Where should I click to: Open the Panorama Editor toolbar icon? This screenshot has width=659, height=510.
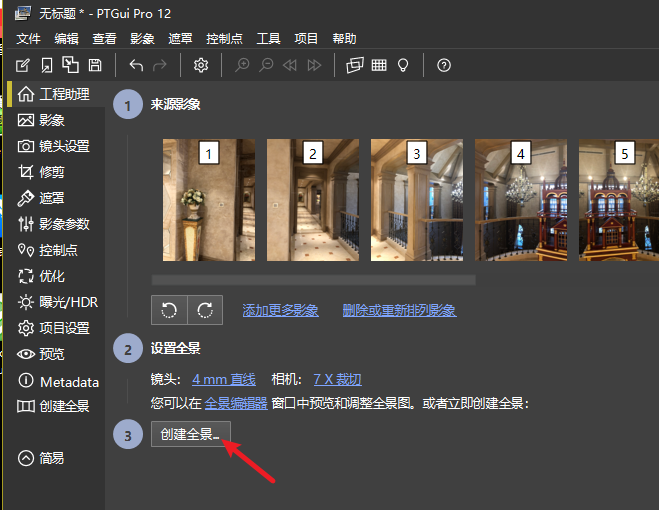355,65
